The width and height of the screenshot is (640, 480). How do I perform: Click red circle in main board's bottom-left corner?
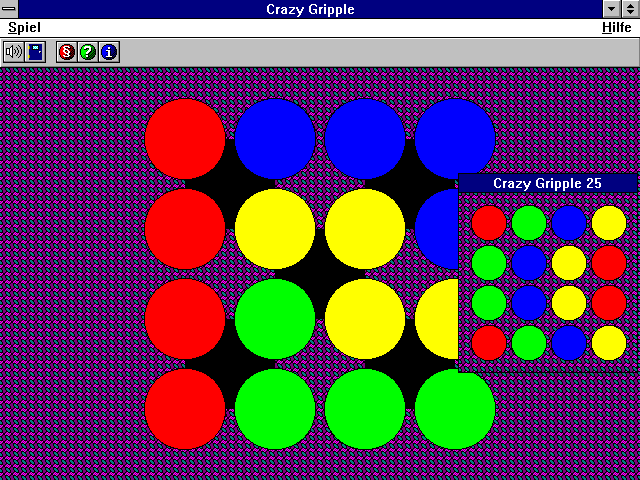[x=185, y=409]
